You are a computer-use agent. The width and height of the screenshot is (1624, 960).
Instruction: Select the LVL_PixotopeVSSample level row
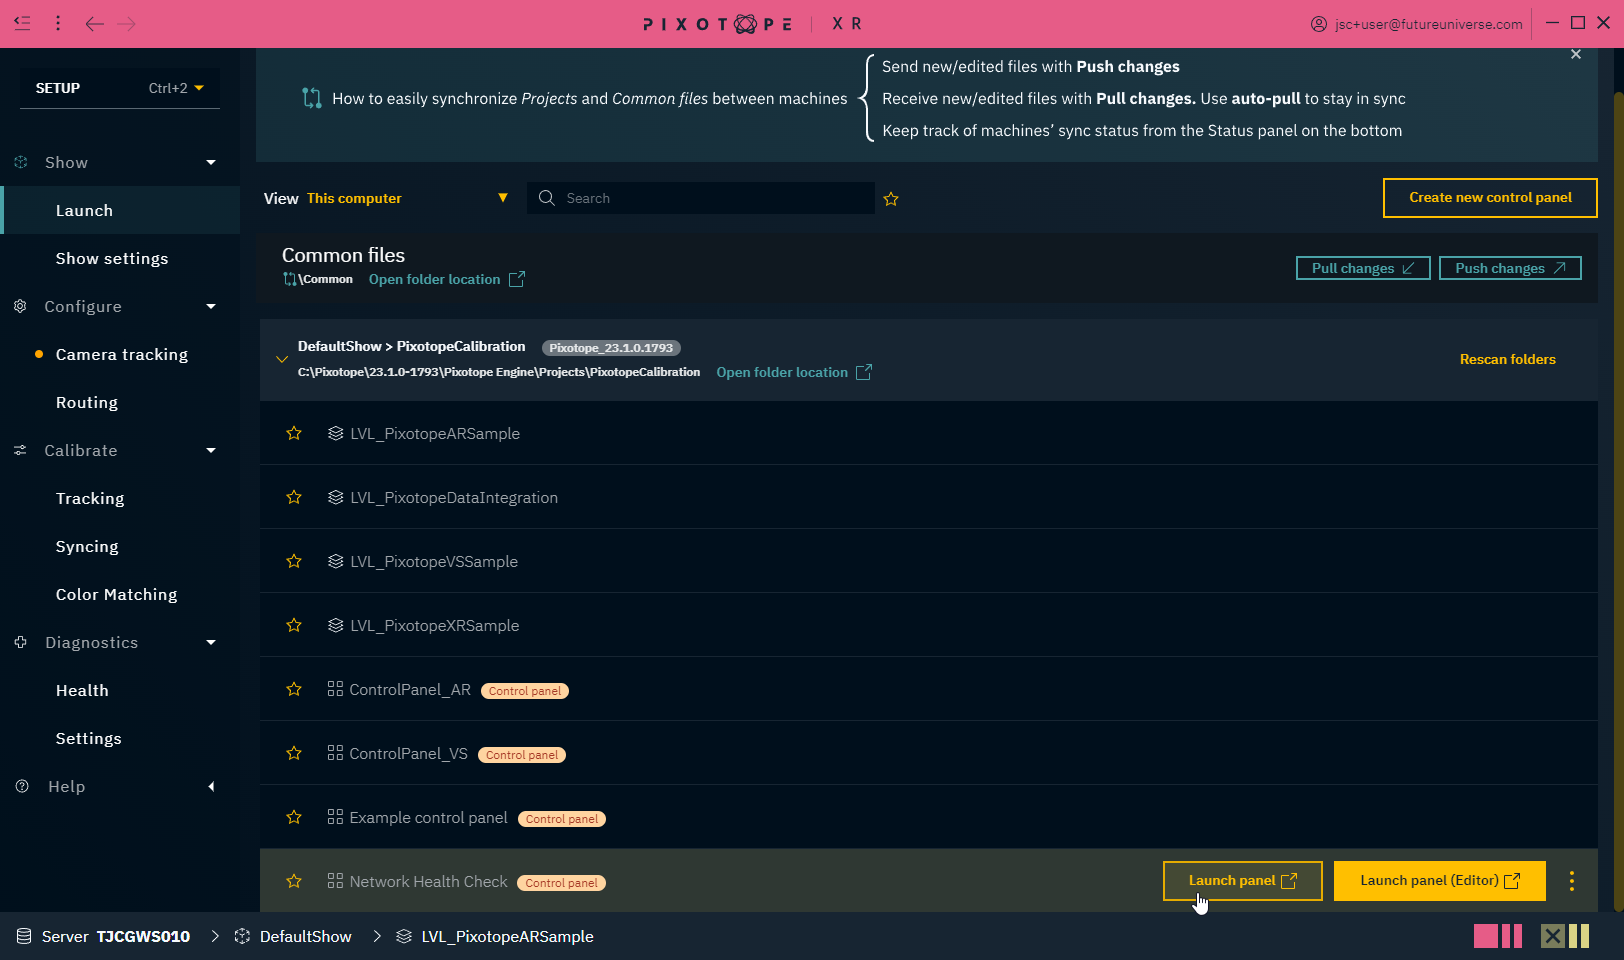[929, 561]
